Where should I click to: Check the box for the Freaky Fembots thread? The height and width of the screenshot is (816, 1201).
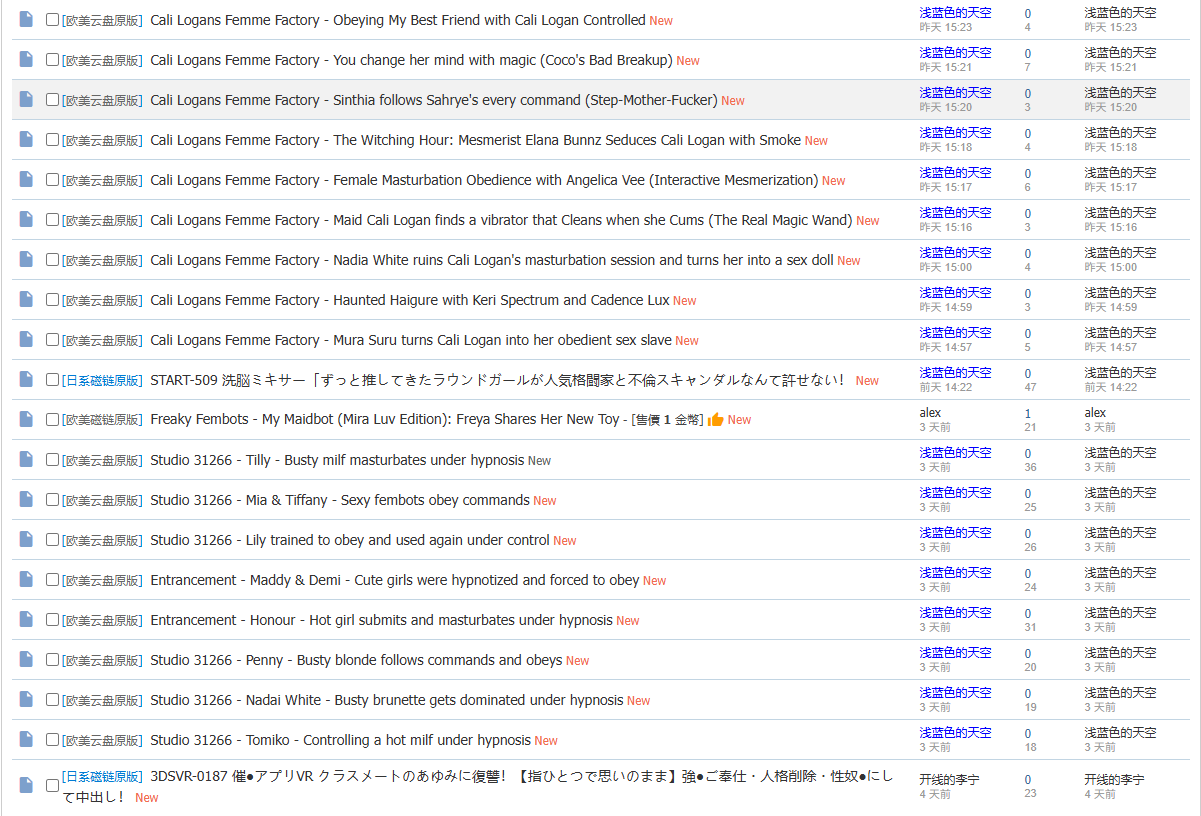(53, 419)
